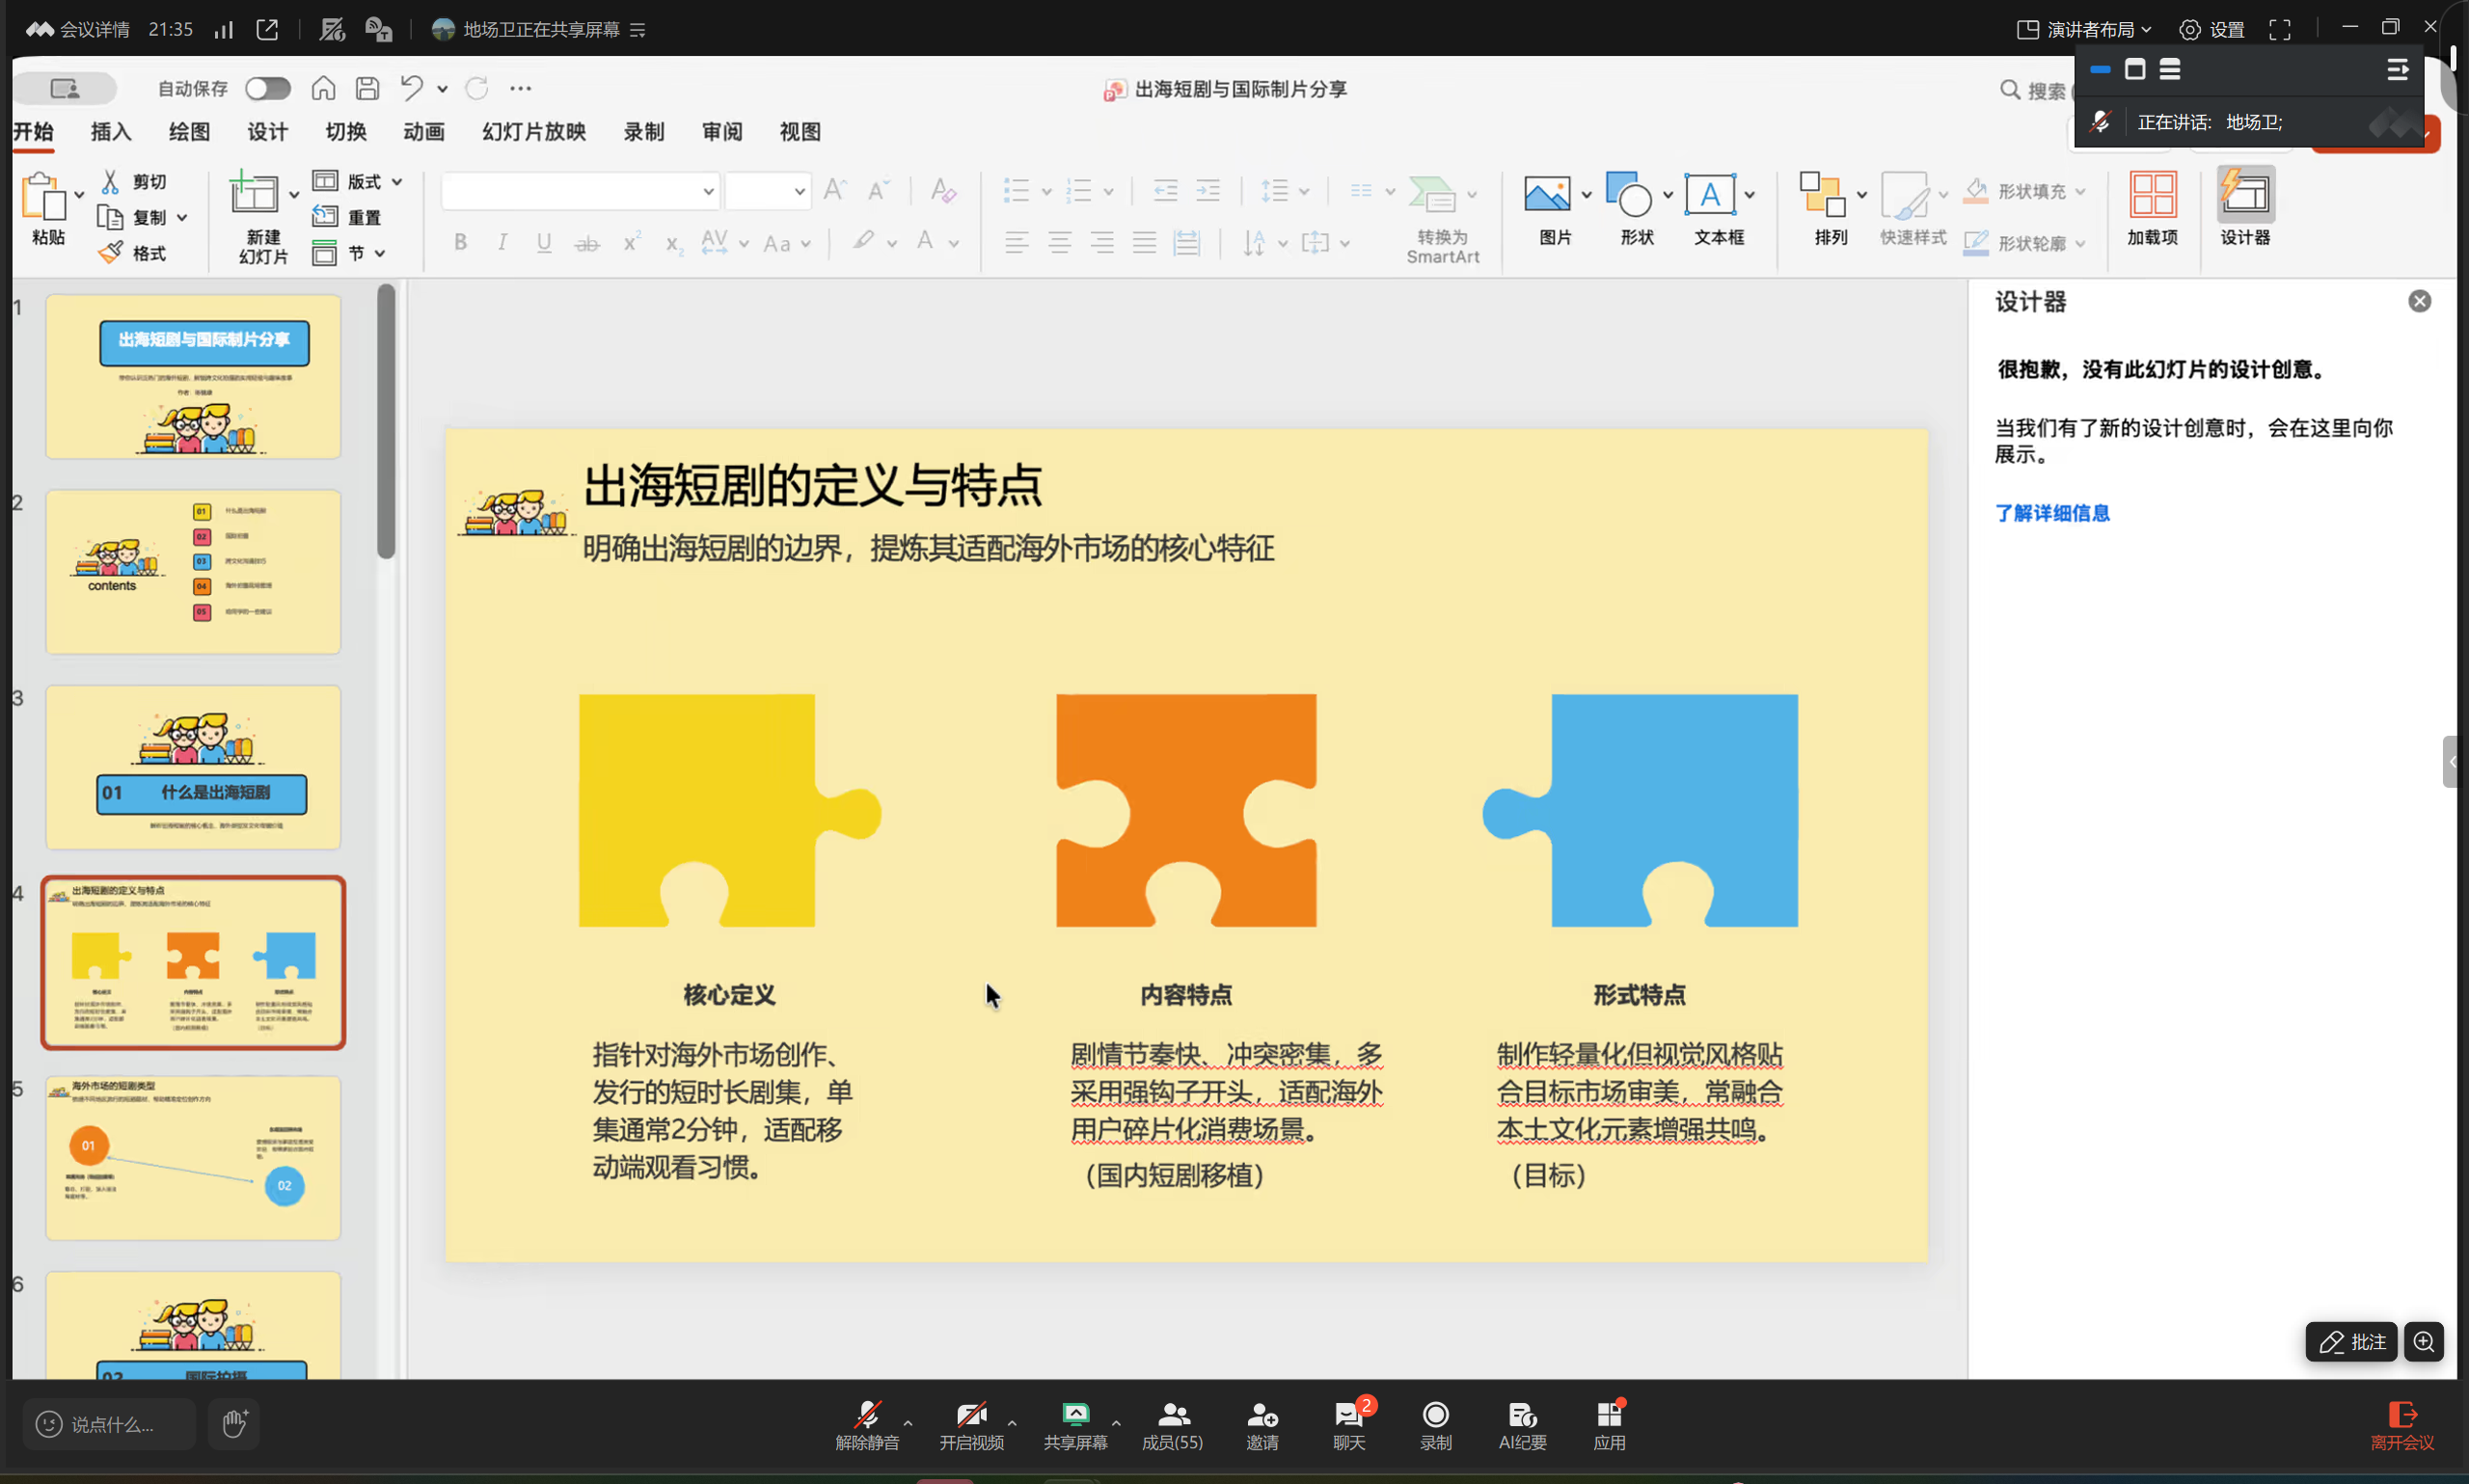The height and width of the screenshot is (1484, 2469).
Task: Open the AI纪要 meeting summary icon
Action: (1522, 1417)
